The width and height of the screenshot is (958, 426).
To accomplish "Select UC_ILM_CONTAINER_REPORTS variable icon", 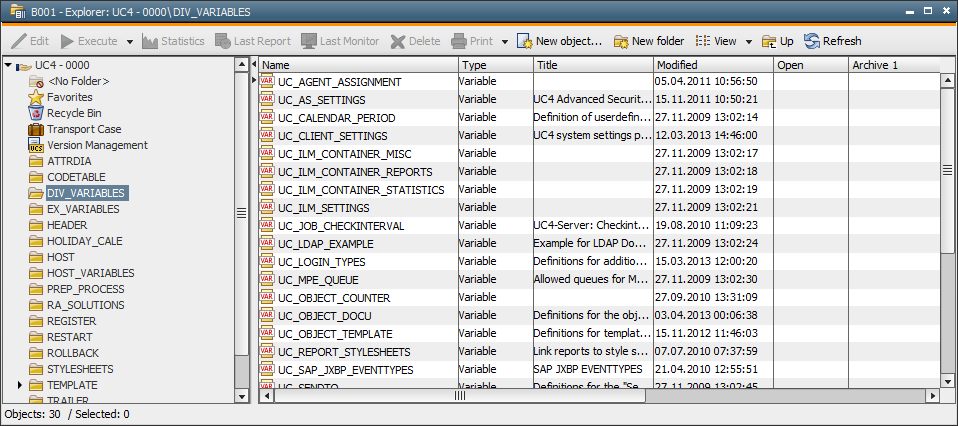I will [x=267, y=171].
